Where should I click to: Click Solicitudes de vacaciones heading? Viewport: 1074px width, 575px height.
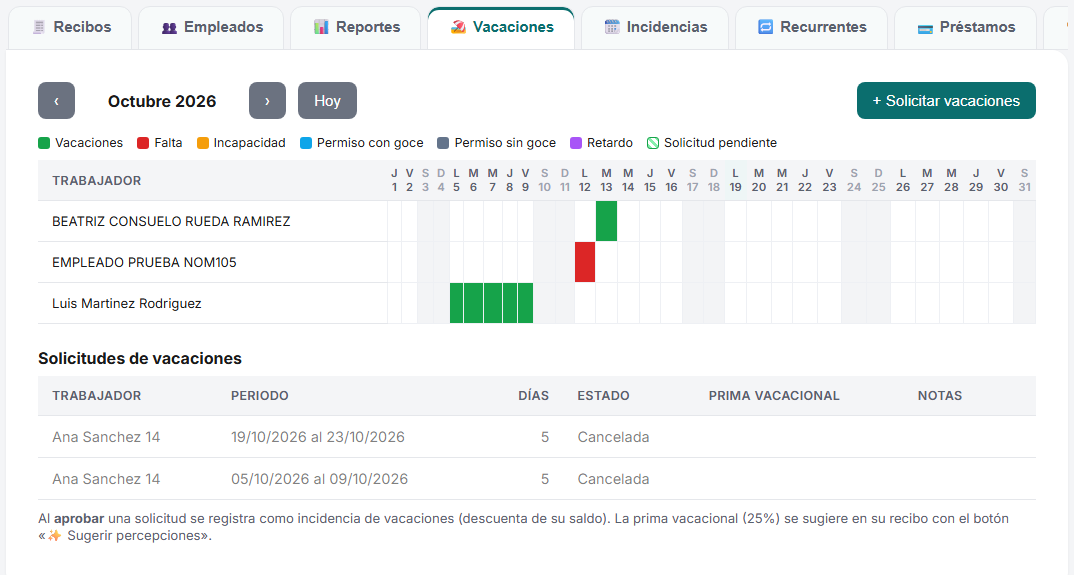coord(140,358)
